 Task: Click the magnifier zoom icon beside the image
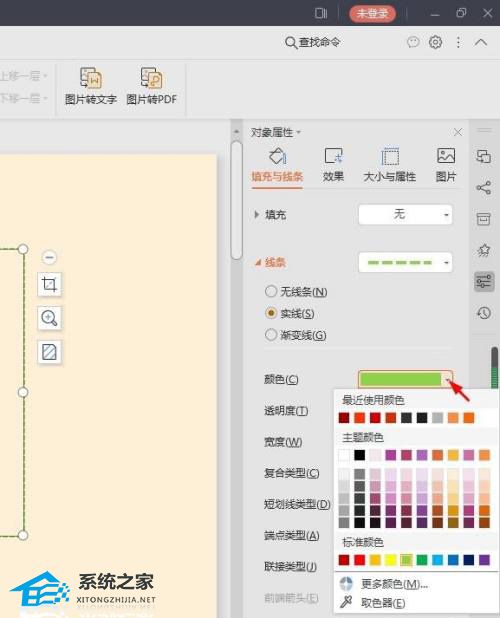tap(49, 318)
